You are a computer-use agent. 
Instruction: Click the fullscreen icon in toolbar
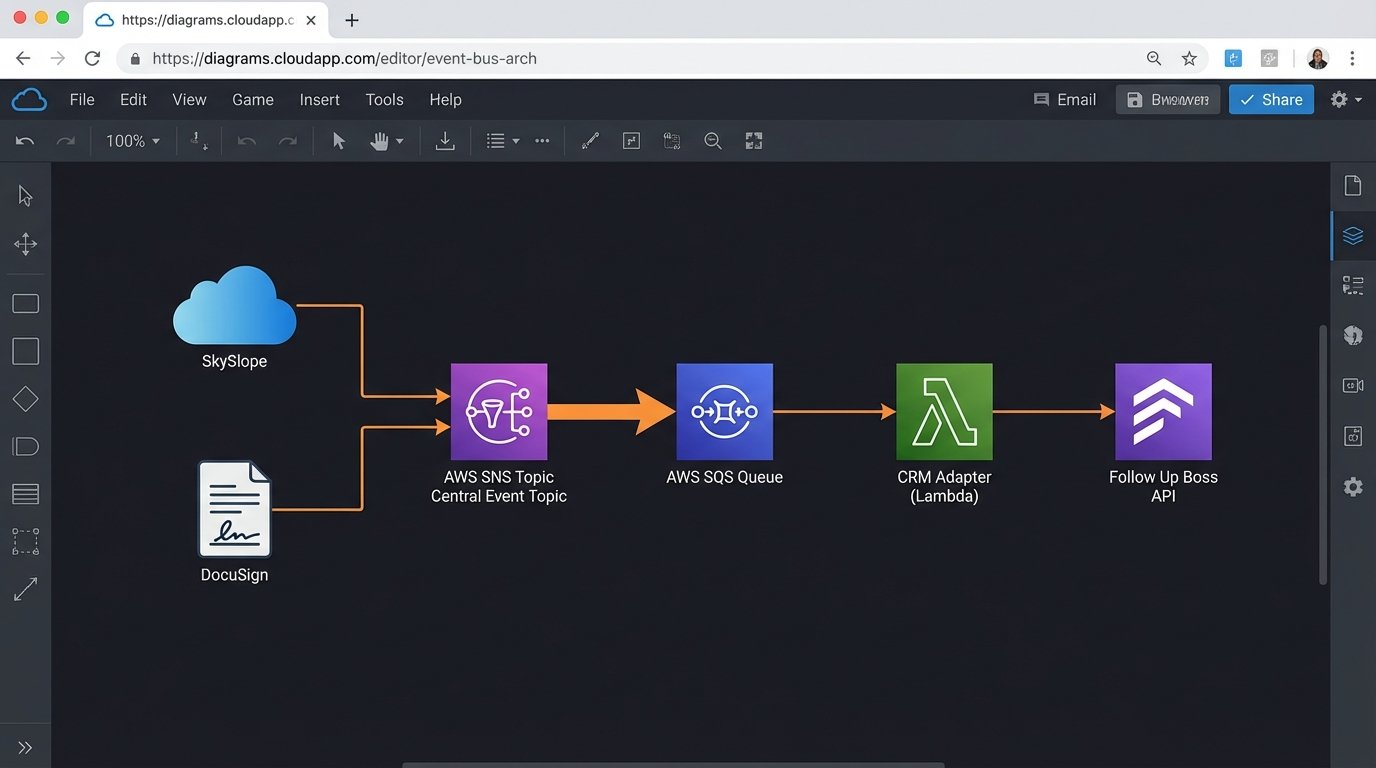click(x=754, y=141)
